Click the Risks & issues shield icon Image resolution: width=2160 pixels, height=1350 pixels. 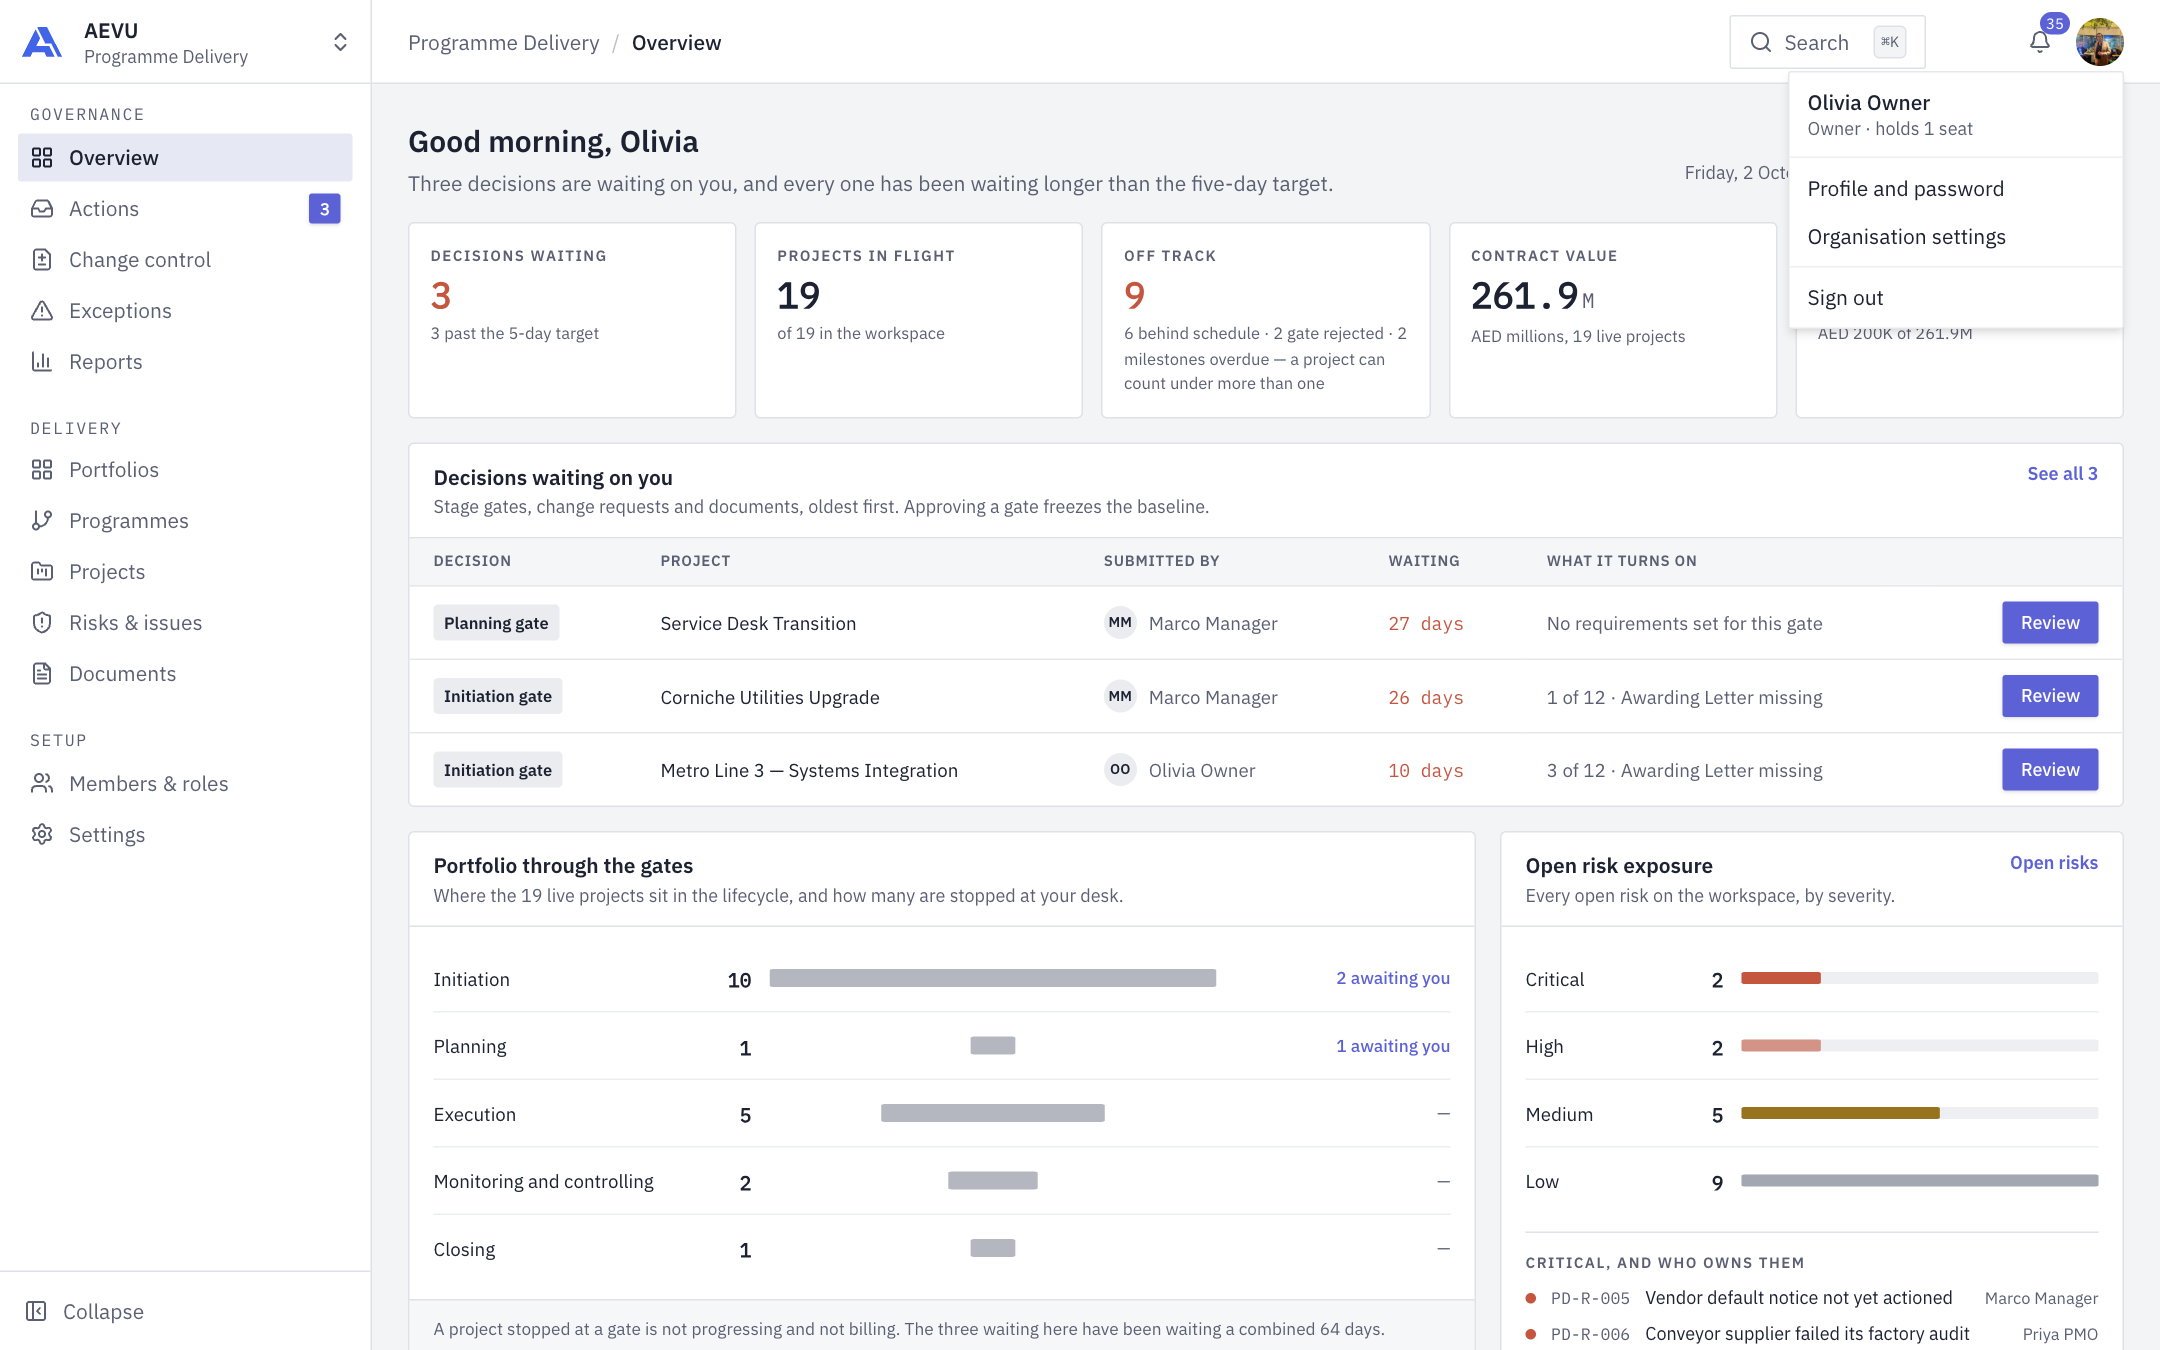[42, 623]
